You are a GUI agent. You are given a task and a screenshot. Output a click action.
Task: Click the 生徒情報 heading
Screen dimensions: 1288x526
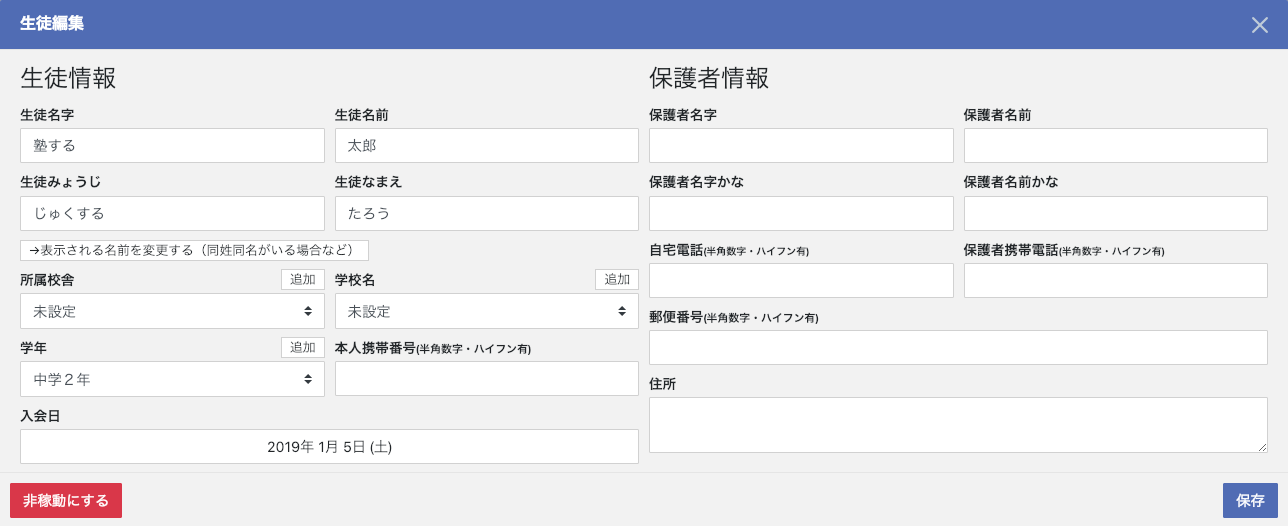pos(68,78)
